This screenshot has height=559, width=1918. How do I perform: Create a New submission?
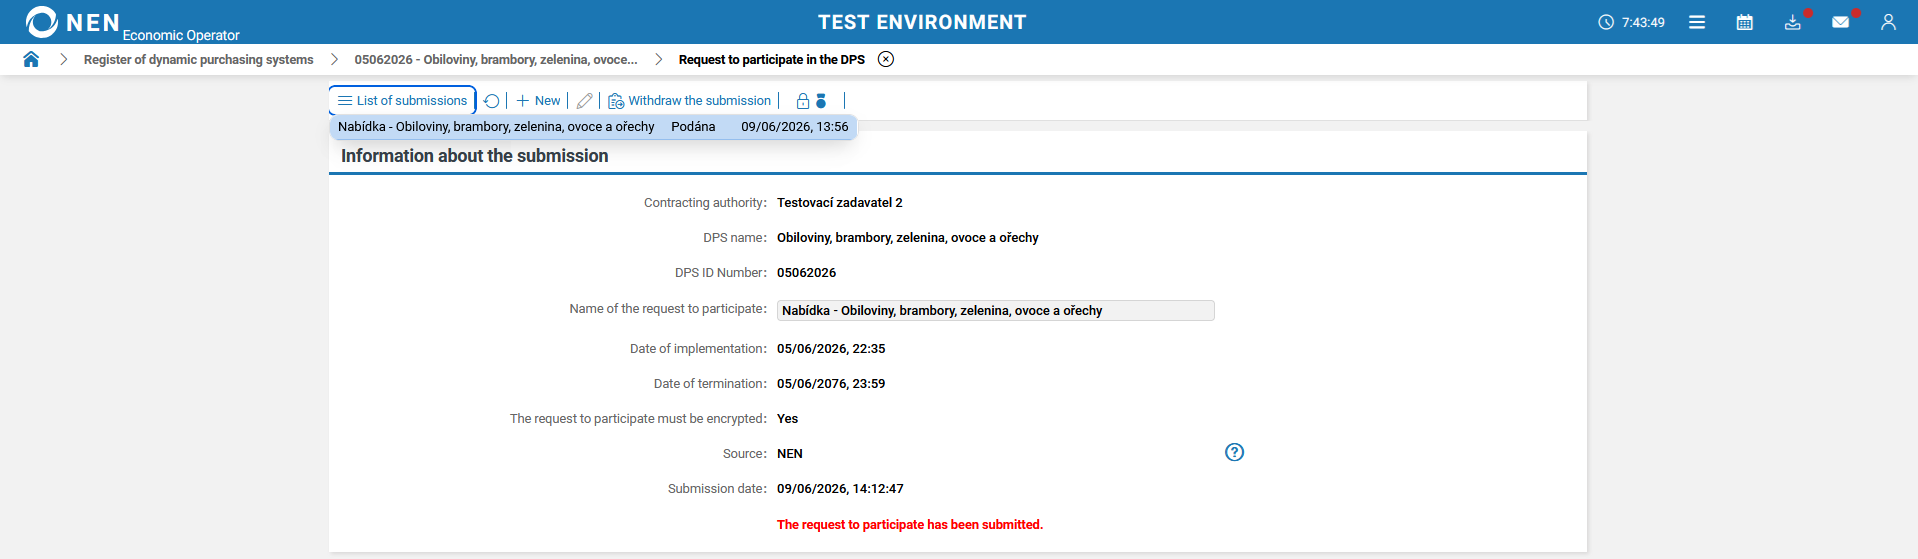point(538,101)
